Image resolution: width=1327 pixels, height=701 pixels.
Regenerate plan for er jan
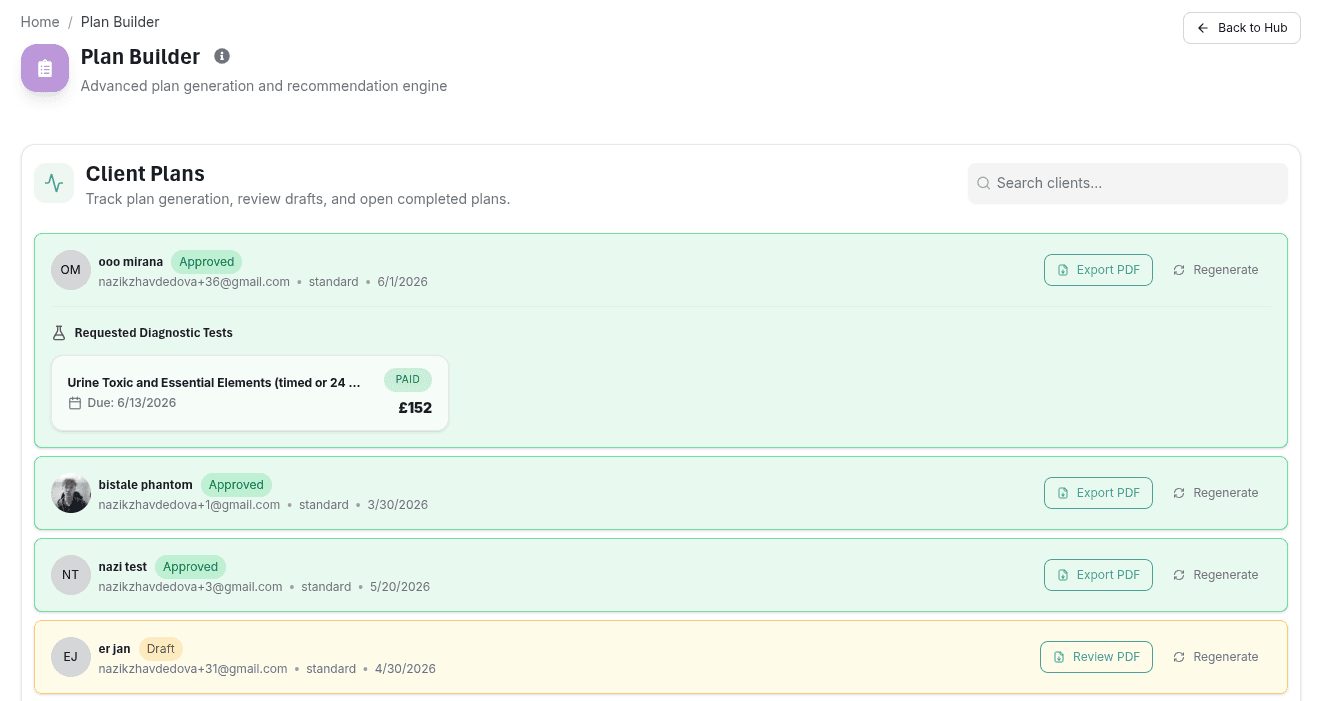click(1216, 657)
